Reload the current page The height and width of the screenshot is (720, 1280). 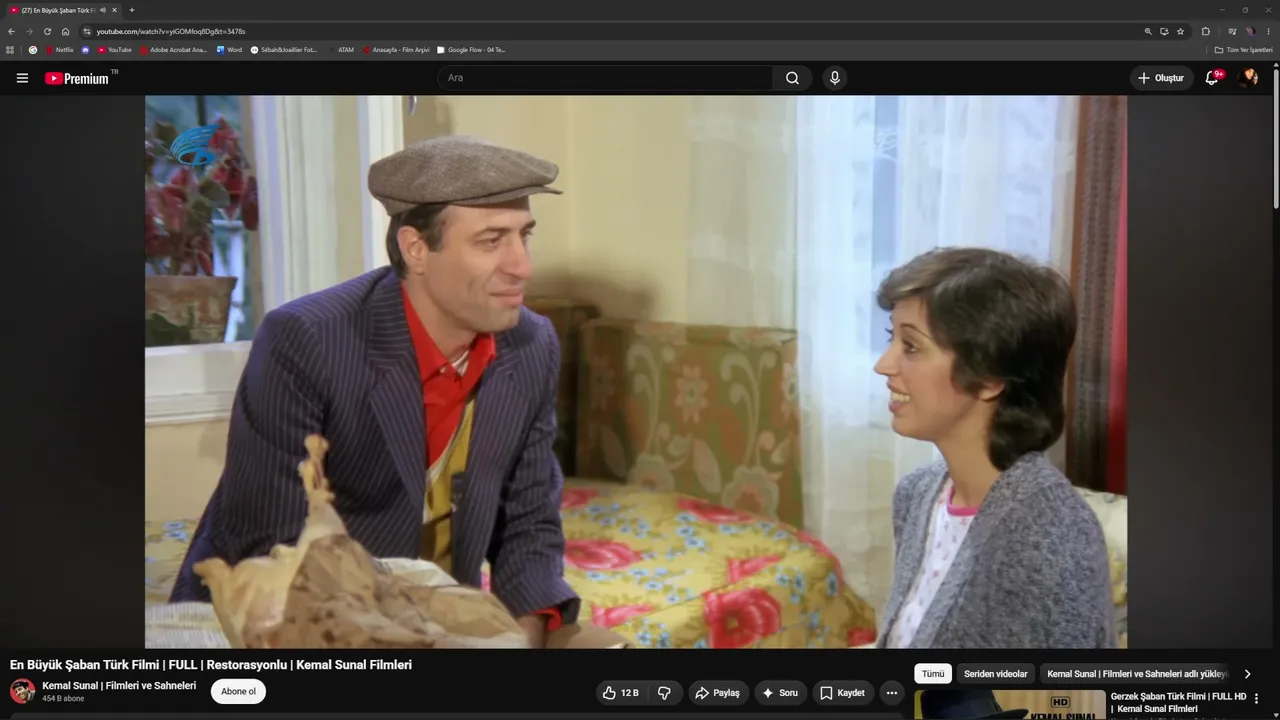pyautogui.click(x=47, y=31)
